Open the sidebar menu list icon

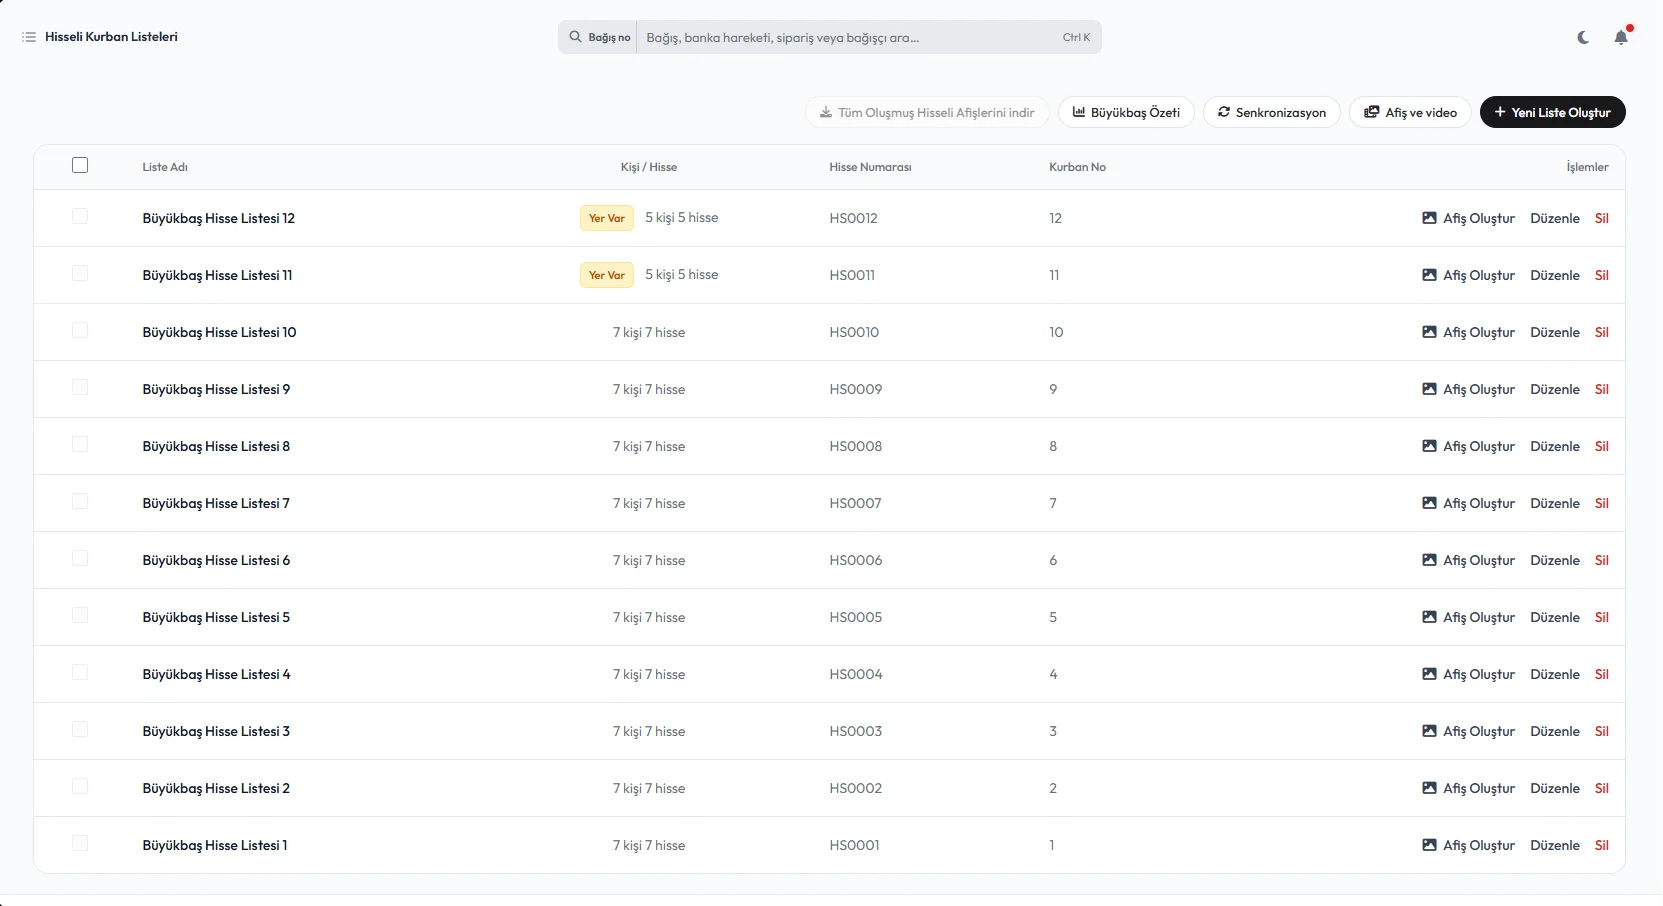pyautogui.click(x=29, y=37)
